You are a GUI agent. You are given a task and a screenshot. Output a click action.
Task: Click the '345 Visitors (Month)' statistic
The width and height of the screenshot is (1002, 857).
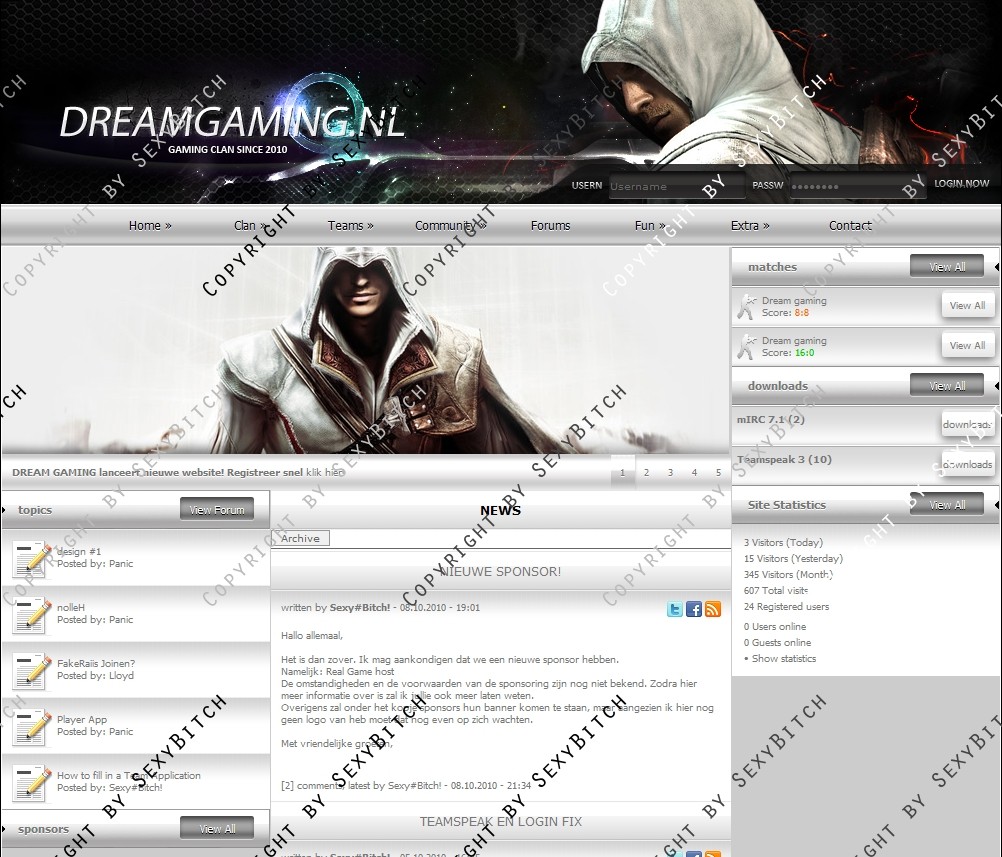pos(788,575)
